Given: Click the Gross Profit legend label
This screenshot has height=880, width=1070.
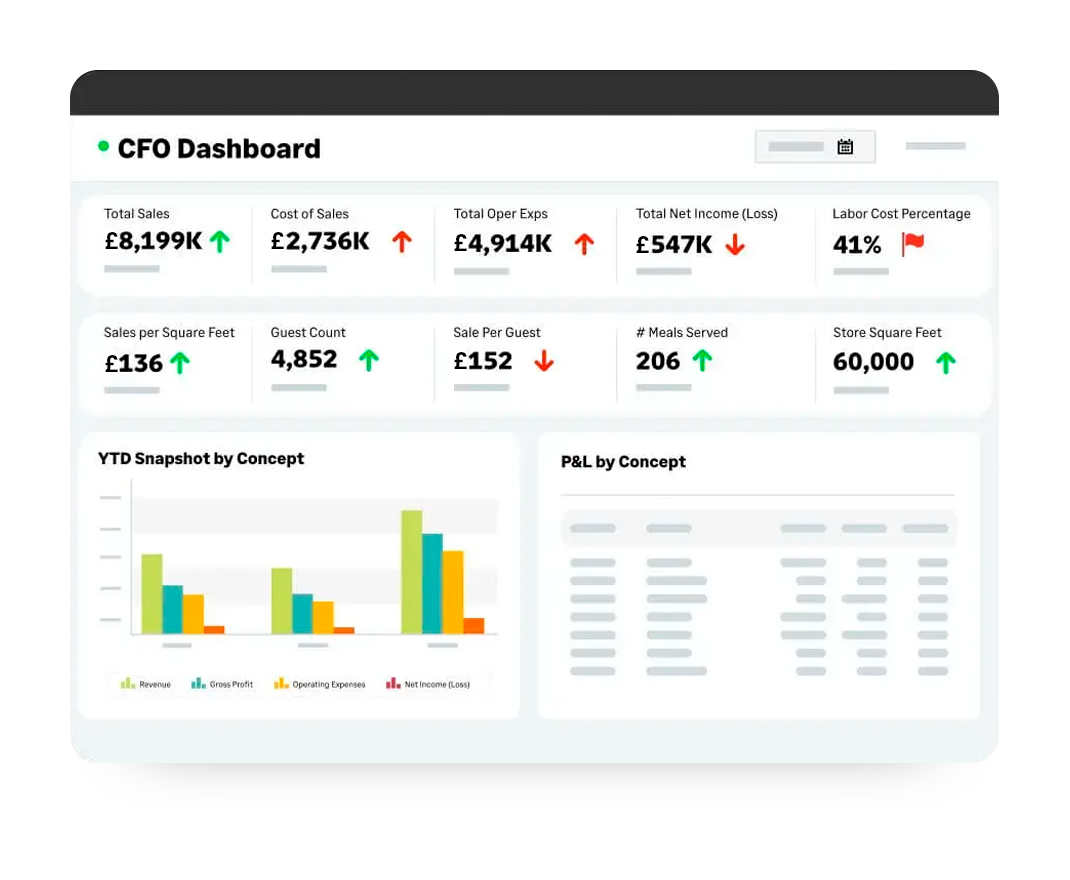Looking at the screenshot, I should pos(231,684).
